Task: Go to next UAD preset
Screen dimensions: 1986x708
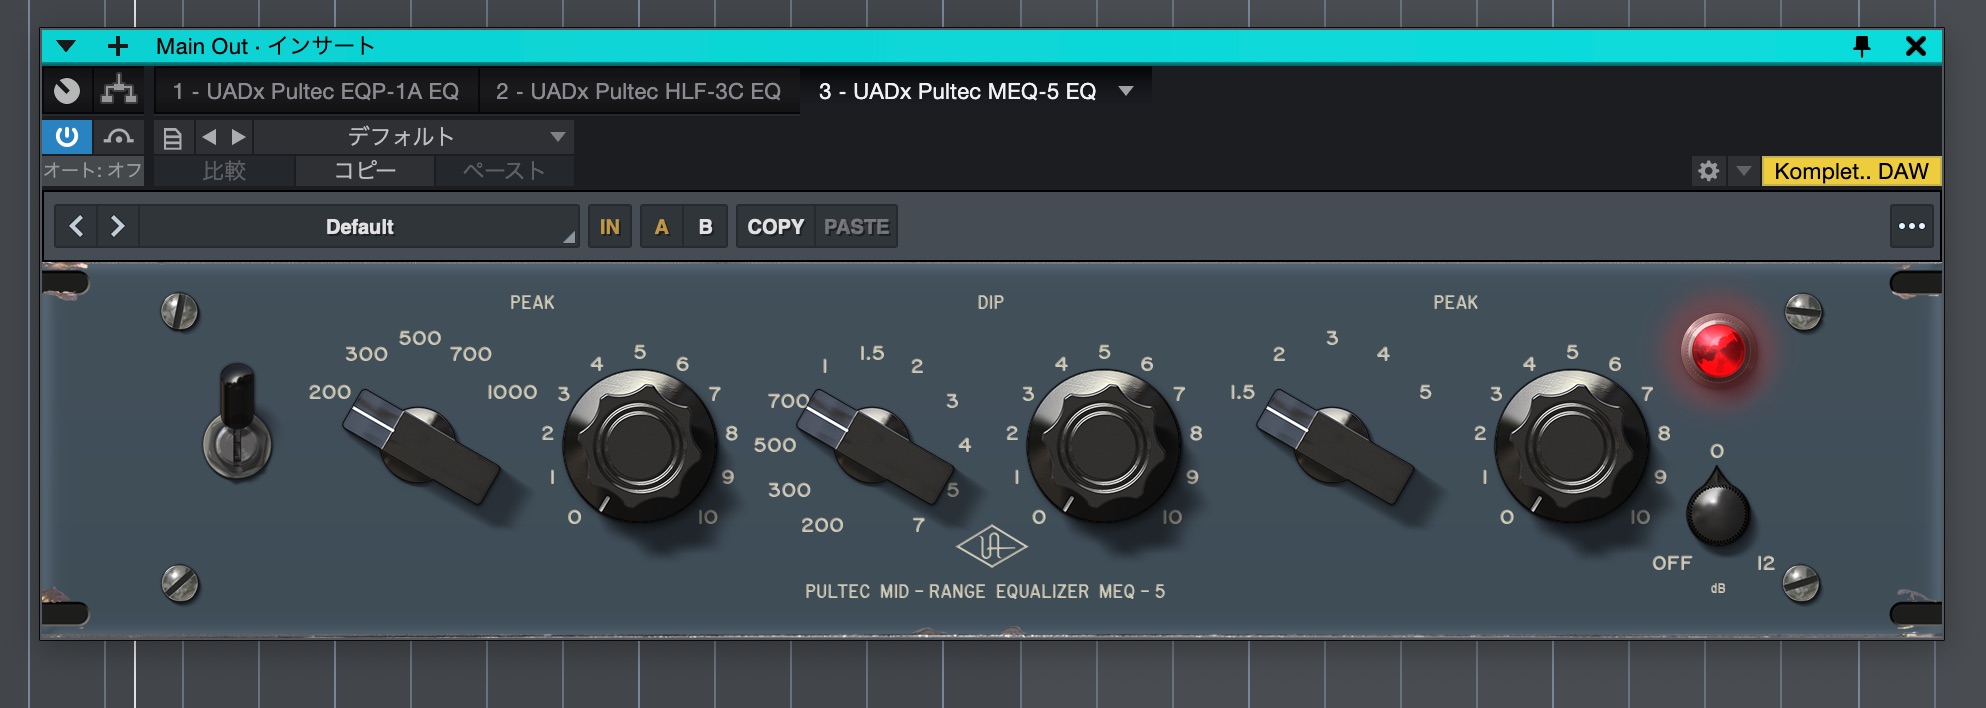Action: (x=117, y=226)
